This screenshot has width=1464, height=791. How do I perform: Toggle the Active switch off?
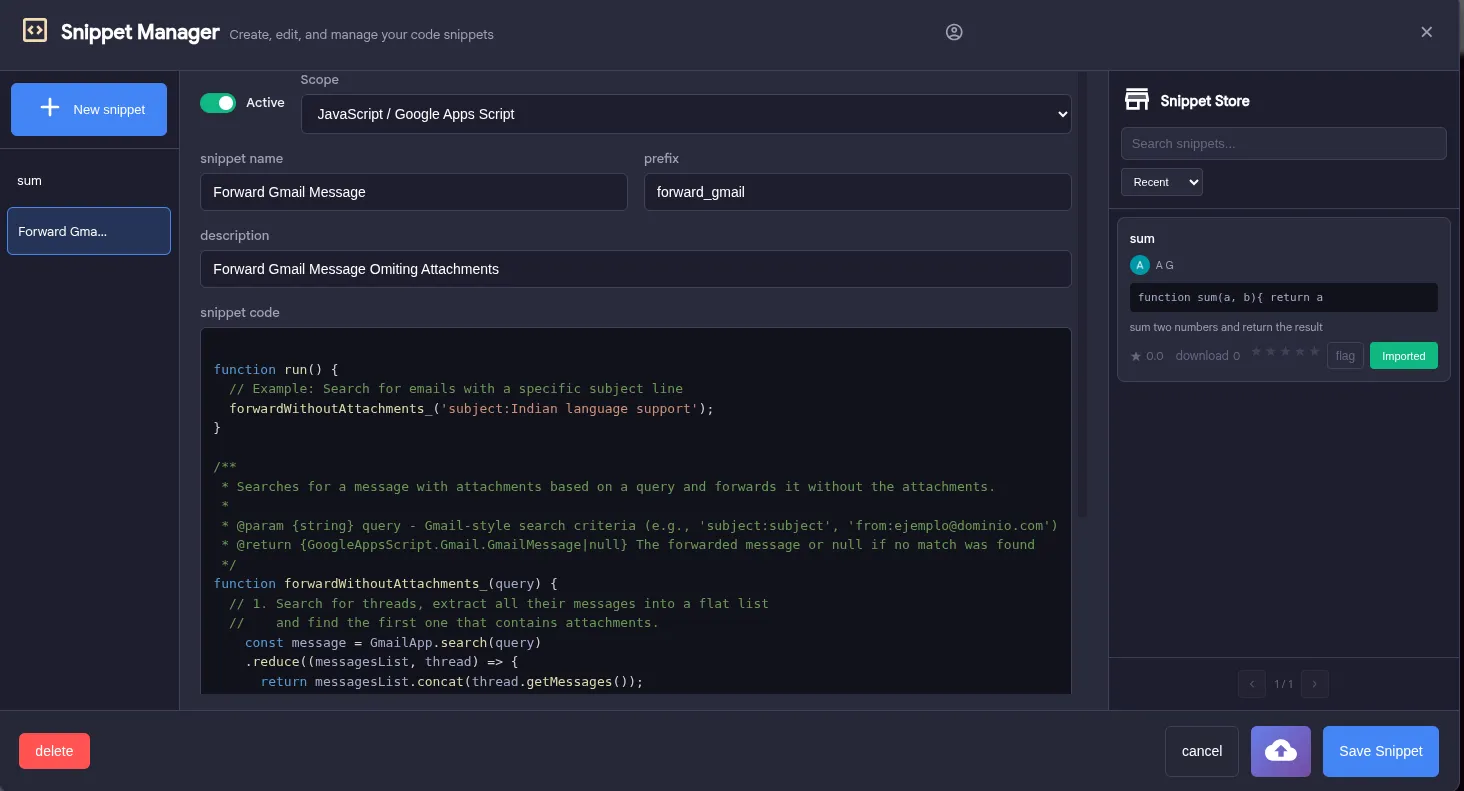(x=218, y=103)
